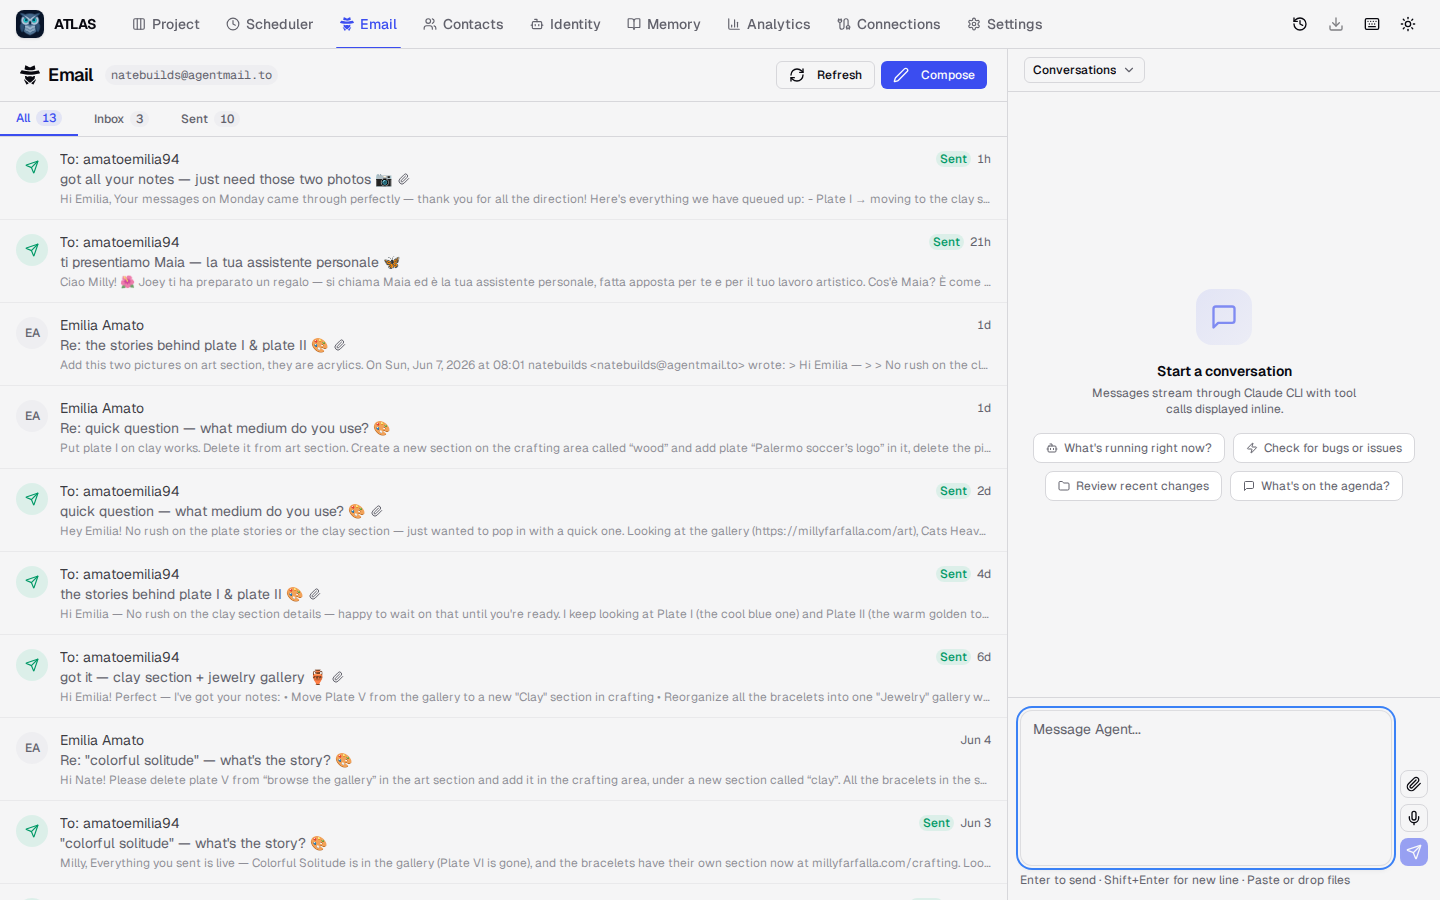1440x900 pixels.
Task: Open email 'got it — clay section + jewelry gallery'
Action: pyautogui.click(x=503, y=676)
